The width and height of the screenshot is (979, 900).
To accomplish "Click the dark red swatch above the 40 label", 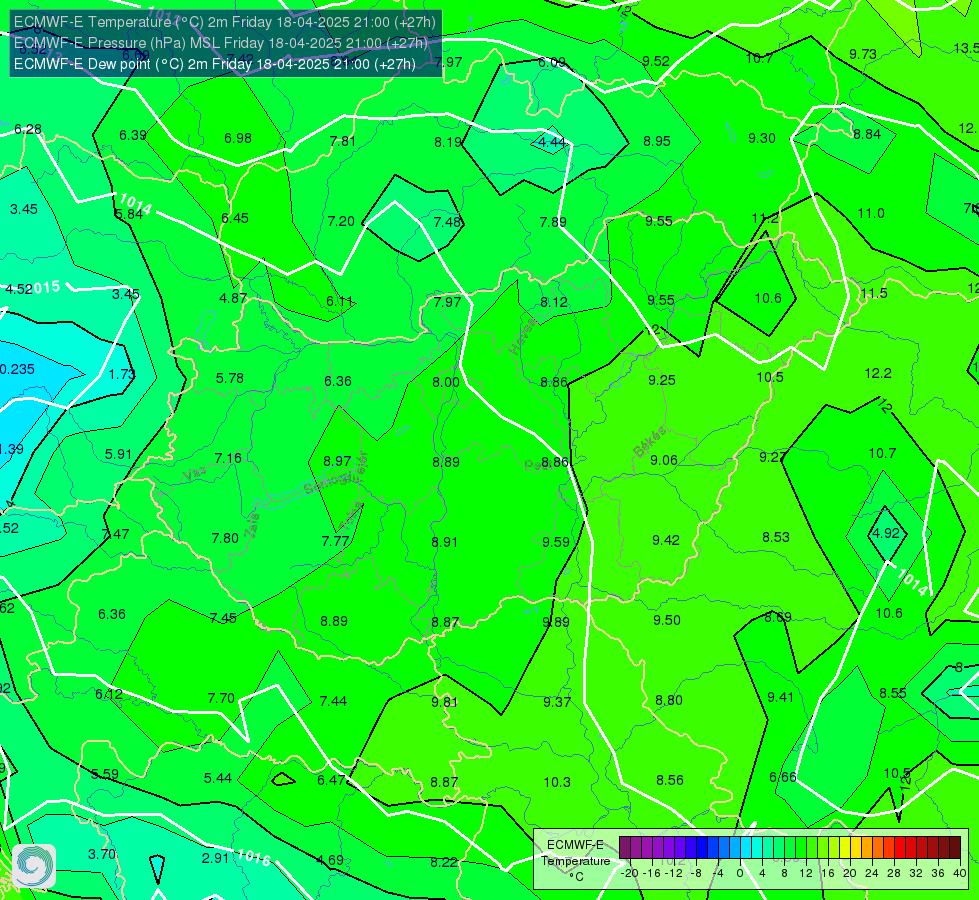I will click(955, 848).
